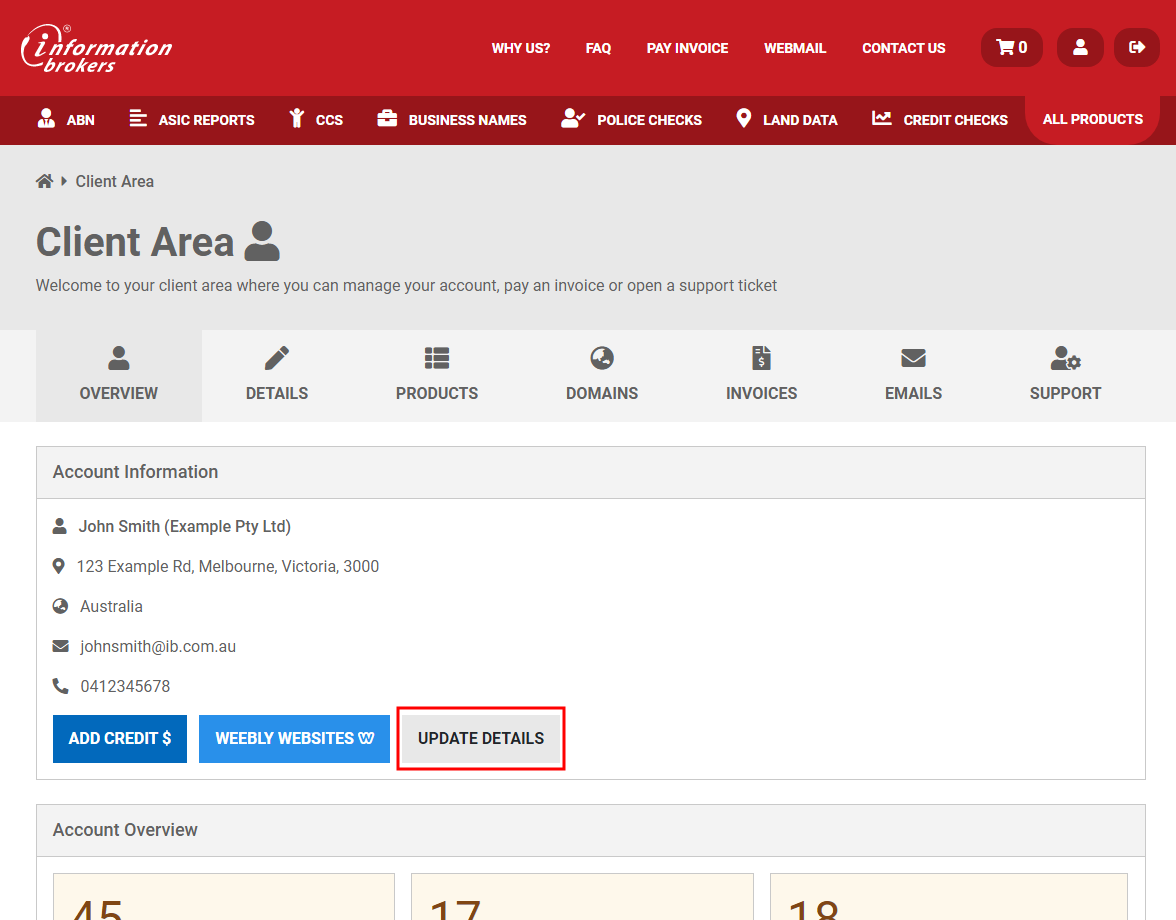This screenshot has height=920, width=1176.
Task: Open ASIC Reports in navigation bar
Action: 192,120
